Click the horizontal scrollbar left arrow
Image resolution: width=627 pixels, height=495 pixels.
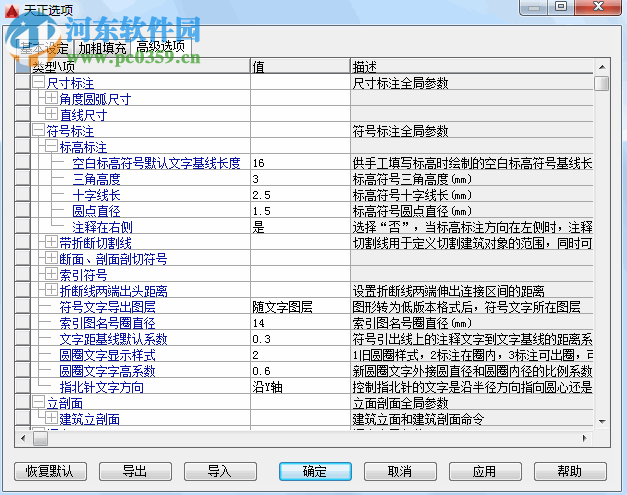(x=23, y=438)
